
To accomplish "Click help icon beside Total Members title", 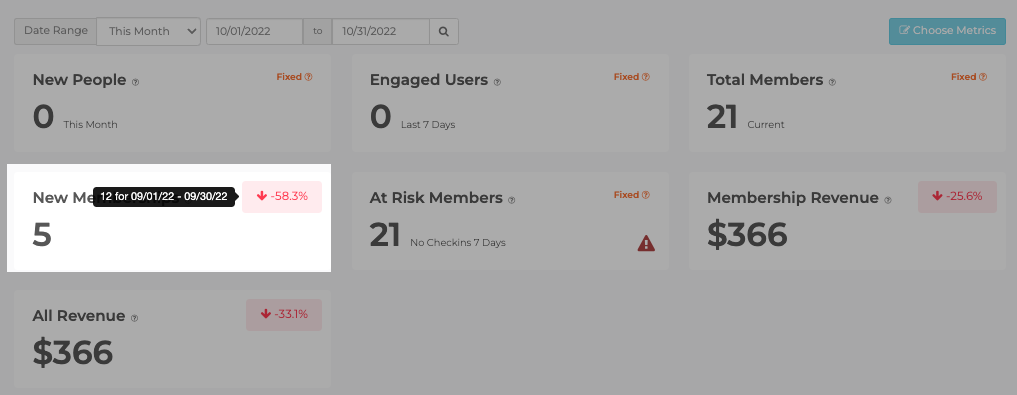I will (x=832, y=82).
